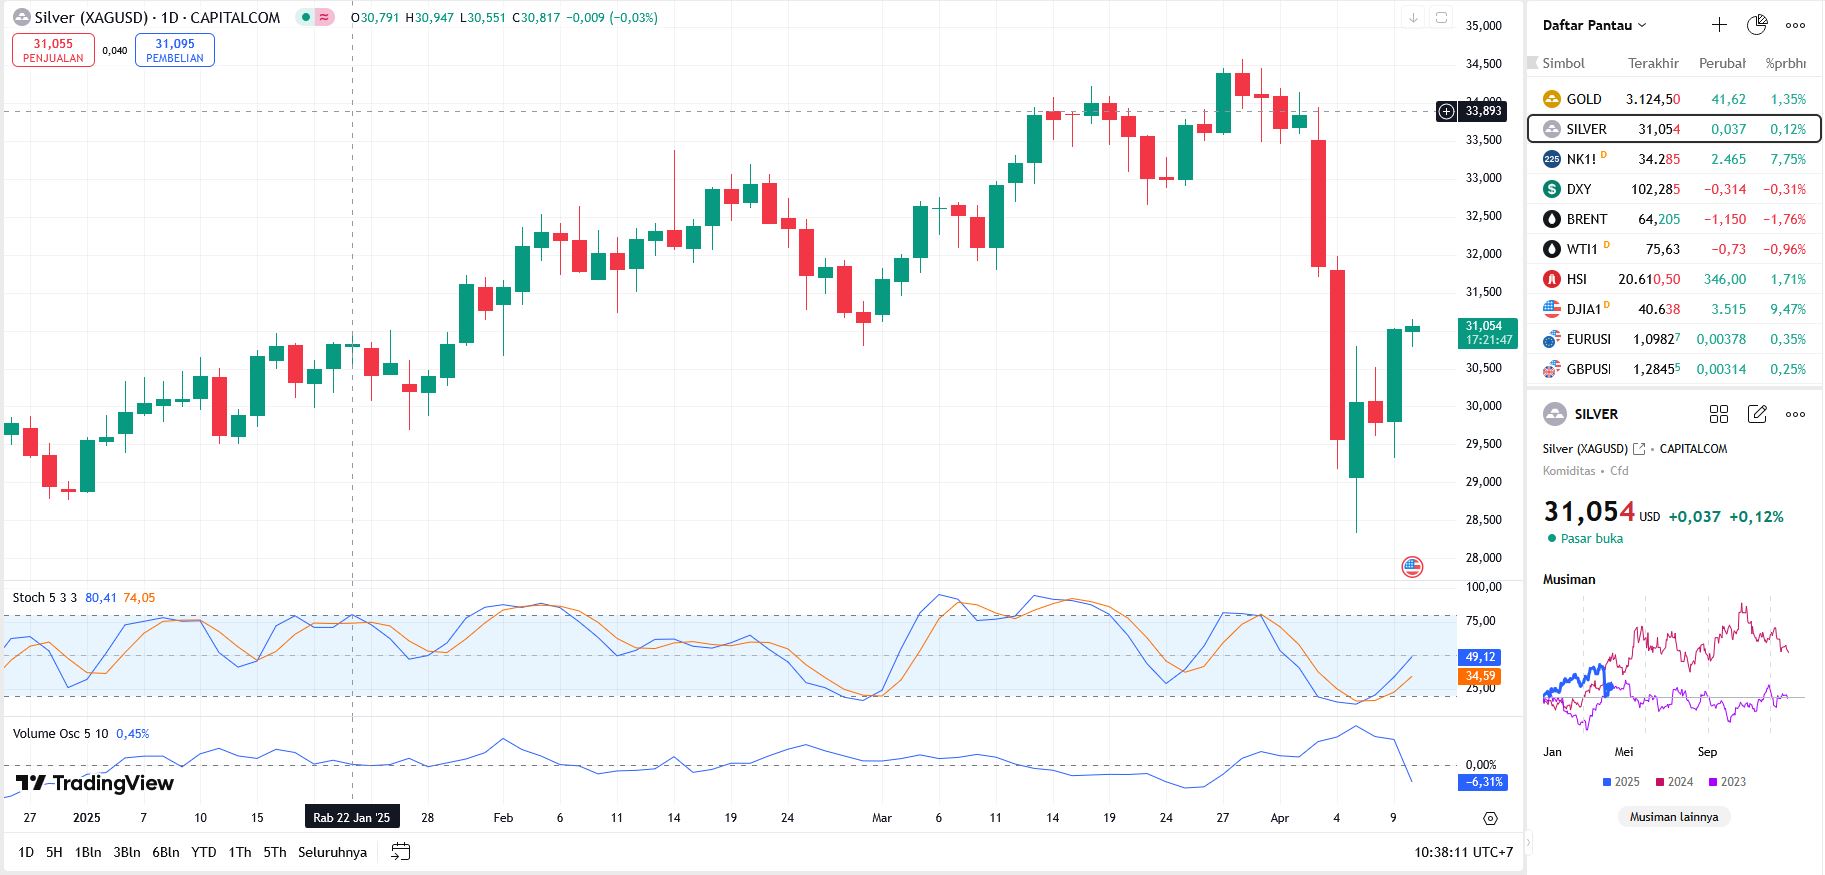Click the edit note icon beside SILVER

pyautogui.click(x=1757, y=414)
